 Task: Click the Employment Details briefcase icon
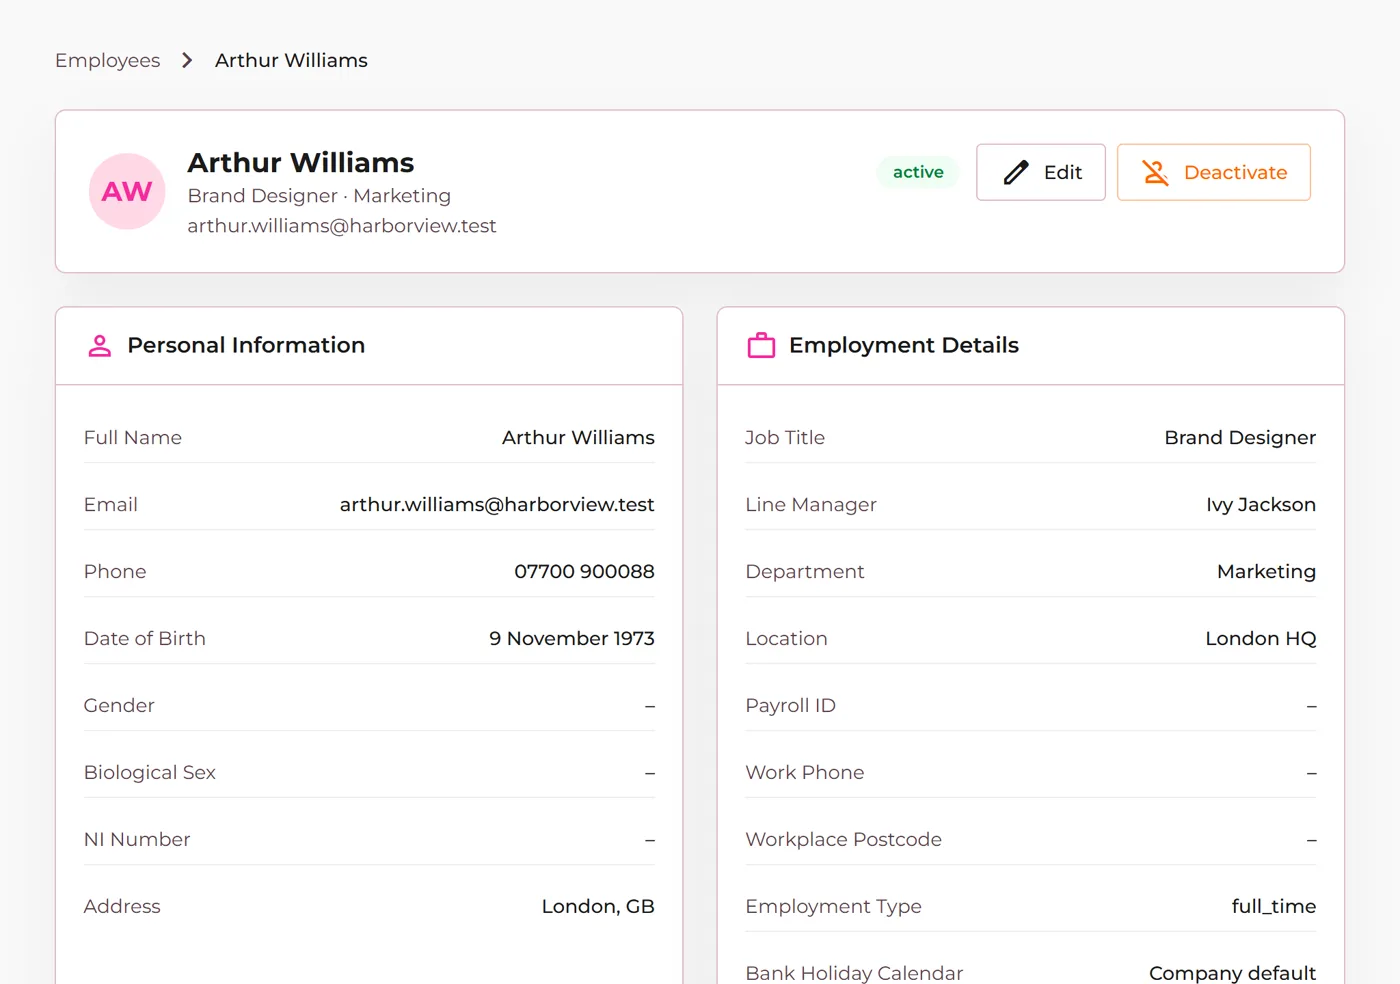(762, 346)
